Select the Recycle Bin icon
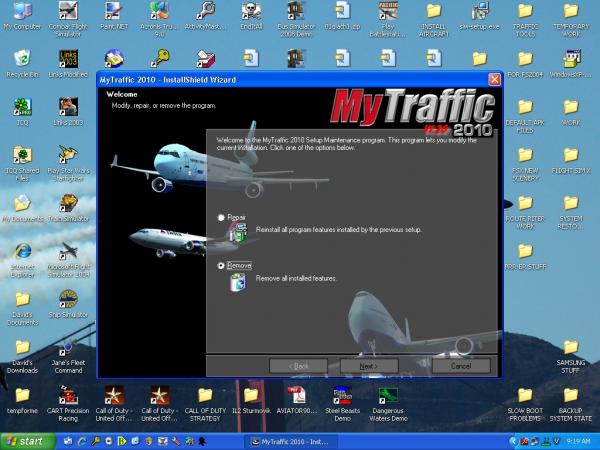The image size is (600, 450). point(22,64)
